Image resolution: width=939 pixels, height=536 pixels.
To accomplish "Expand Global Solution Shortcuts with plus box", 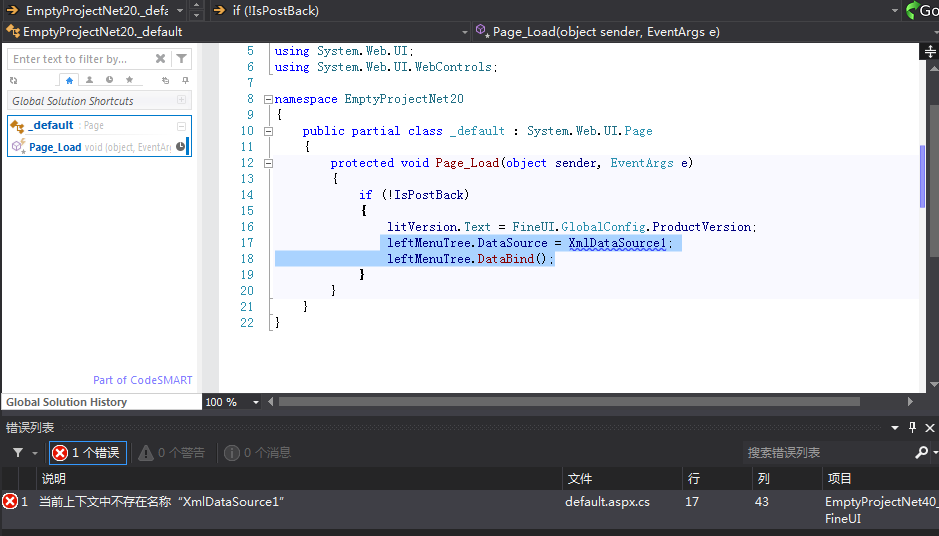I will tap(181, 100).
